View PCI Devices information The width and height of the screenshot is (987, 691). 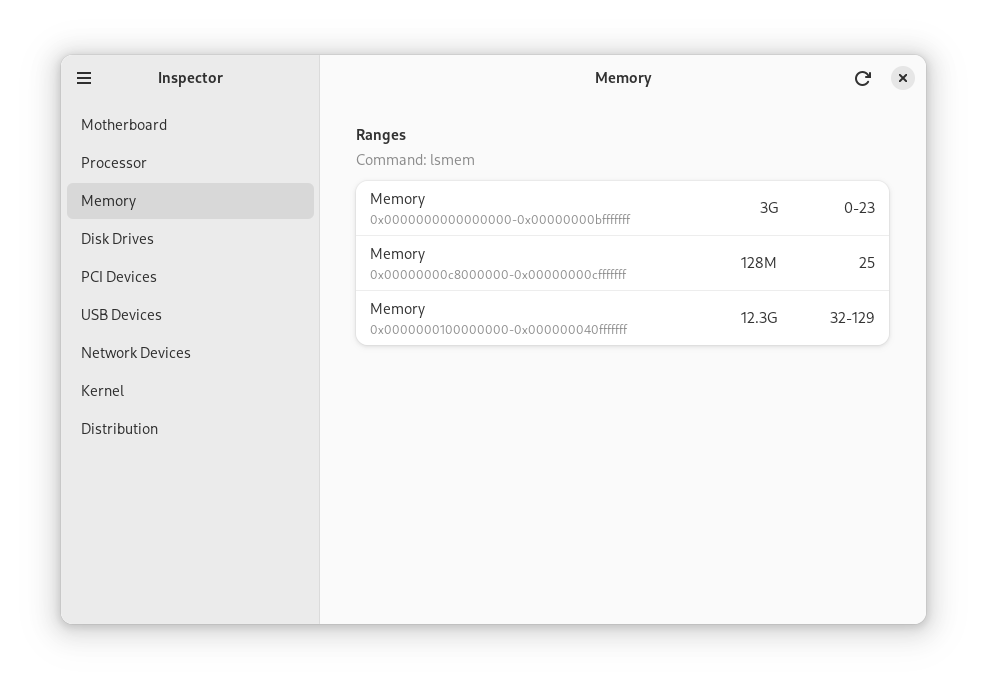tap(119, 277)
